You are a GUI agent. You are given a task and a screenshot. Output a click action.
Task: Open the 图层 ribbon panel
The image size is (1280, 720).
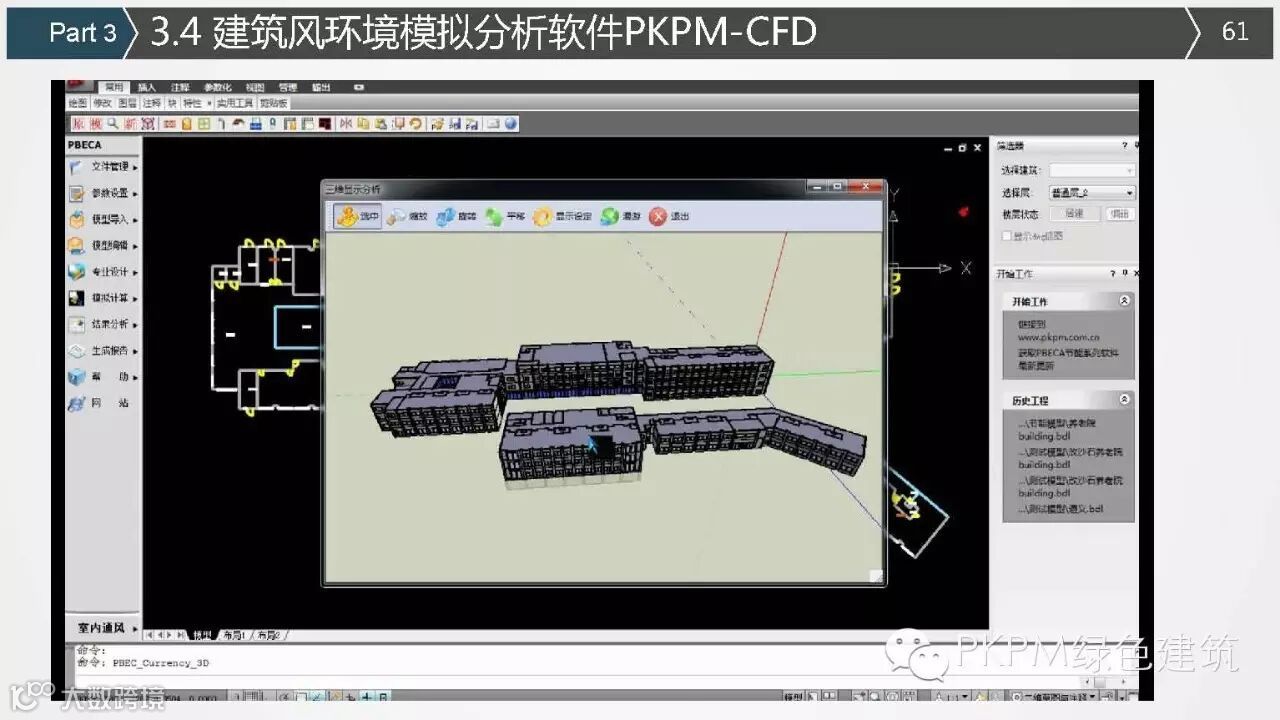click(x=128, y=103)
